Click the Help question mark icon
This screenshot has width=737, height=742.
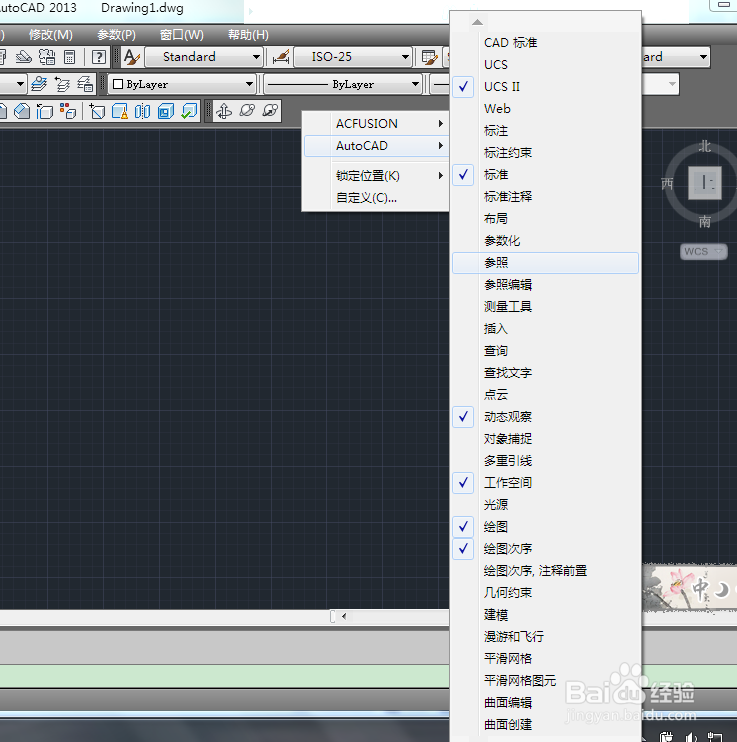[x=98, y=57]
